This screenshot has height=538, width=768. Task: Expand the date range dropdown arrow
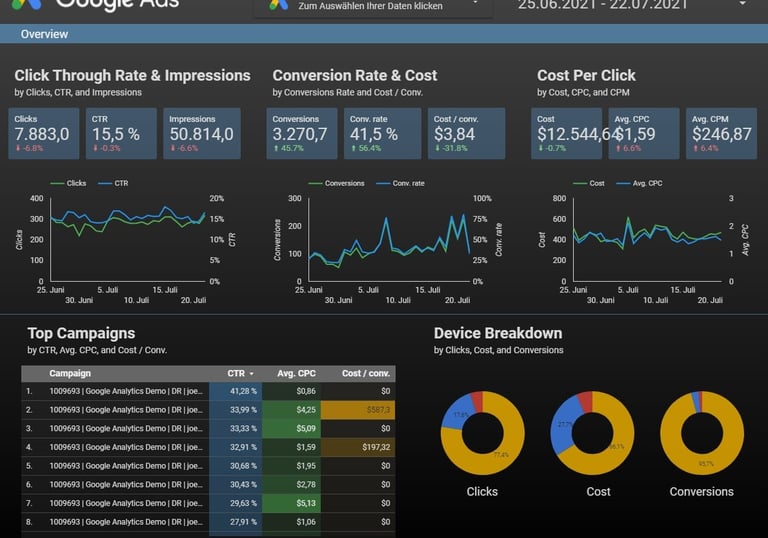coord(743,3)
